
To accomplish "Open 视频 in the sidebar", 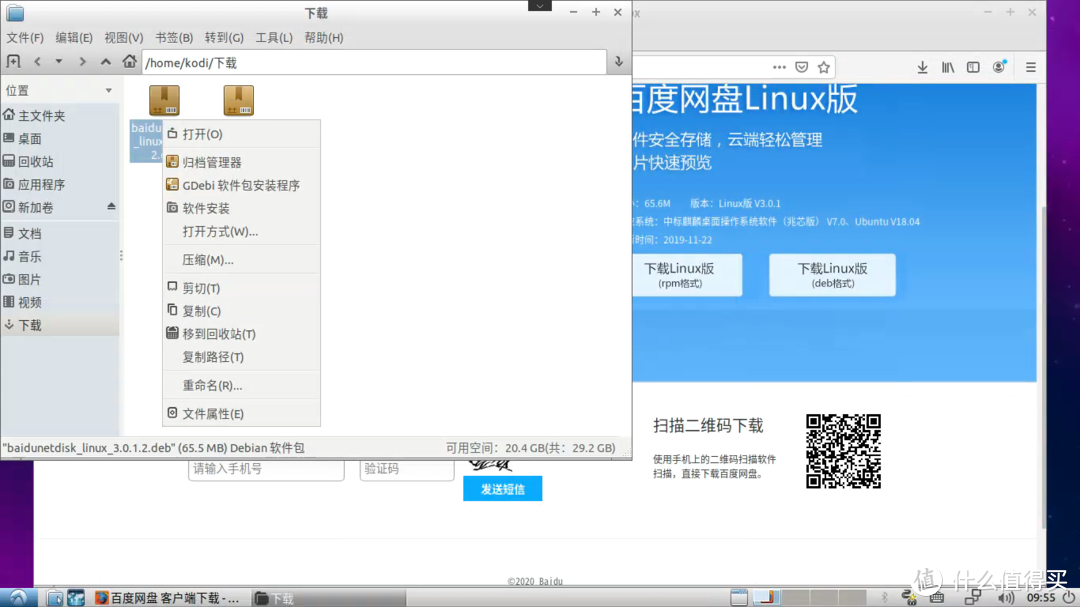I will click(60, 302).
